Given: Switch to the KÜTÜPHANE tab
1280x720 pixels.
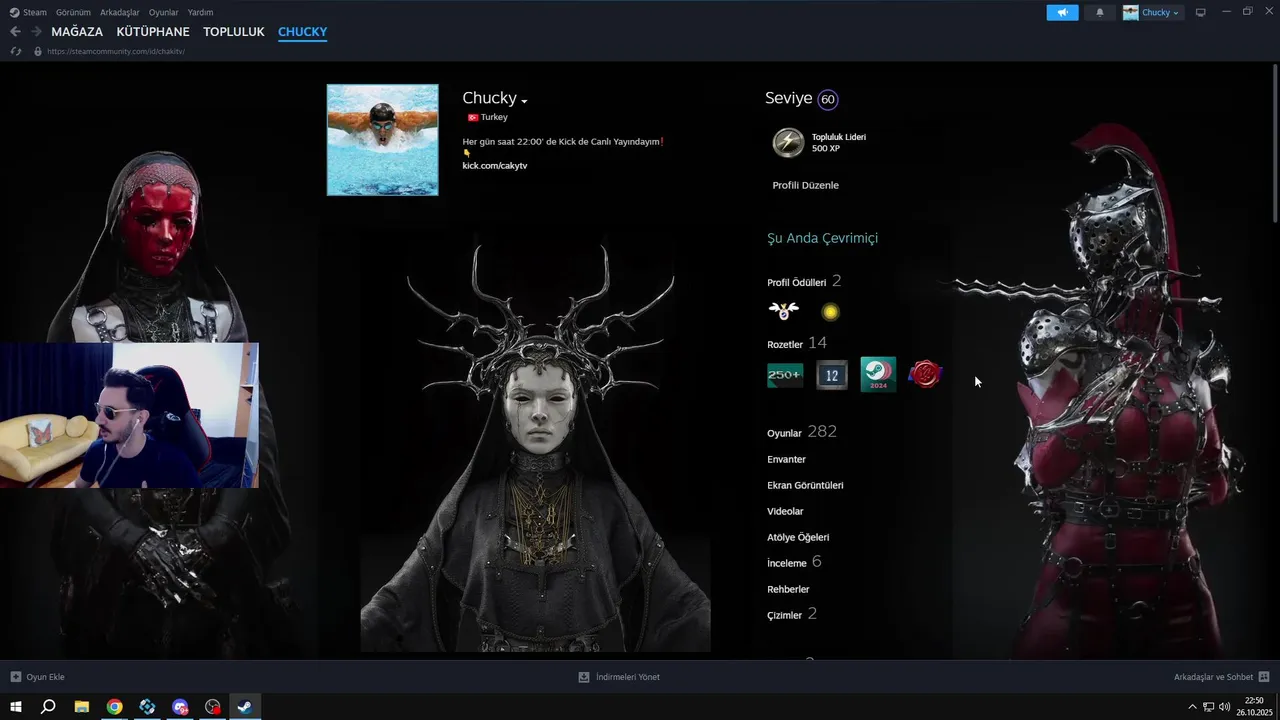Looking at the screenshot, I should pyautogui.click(x=153, y=32).
